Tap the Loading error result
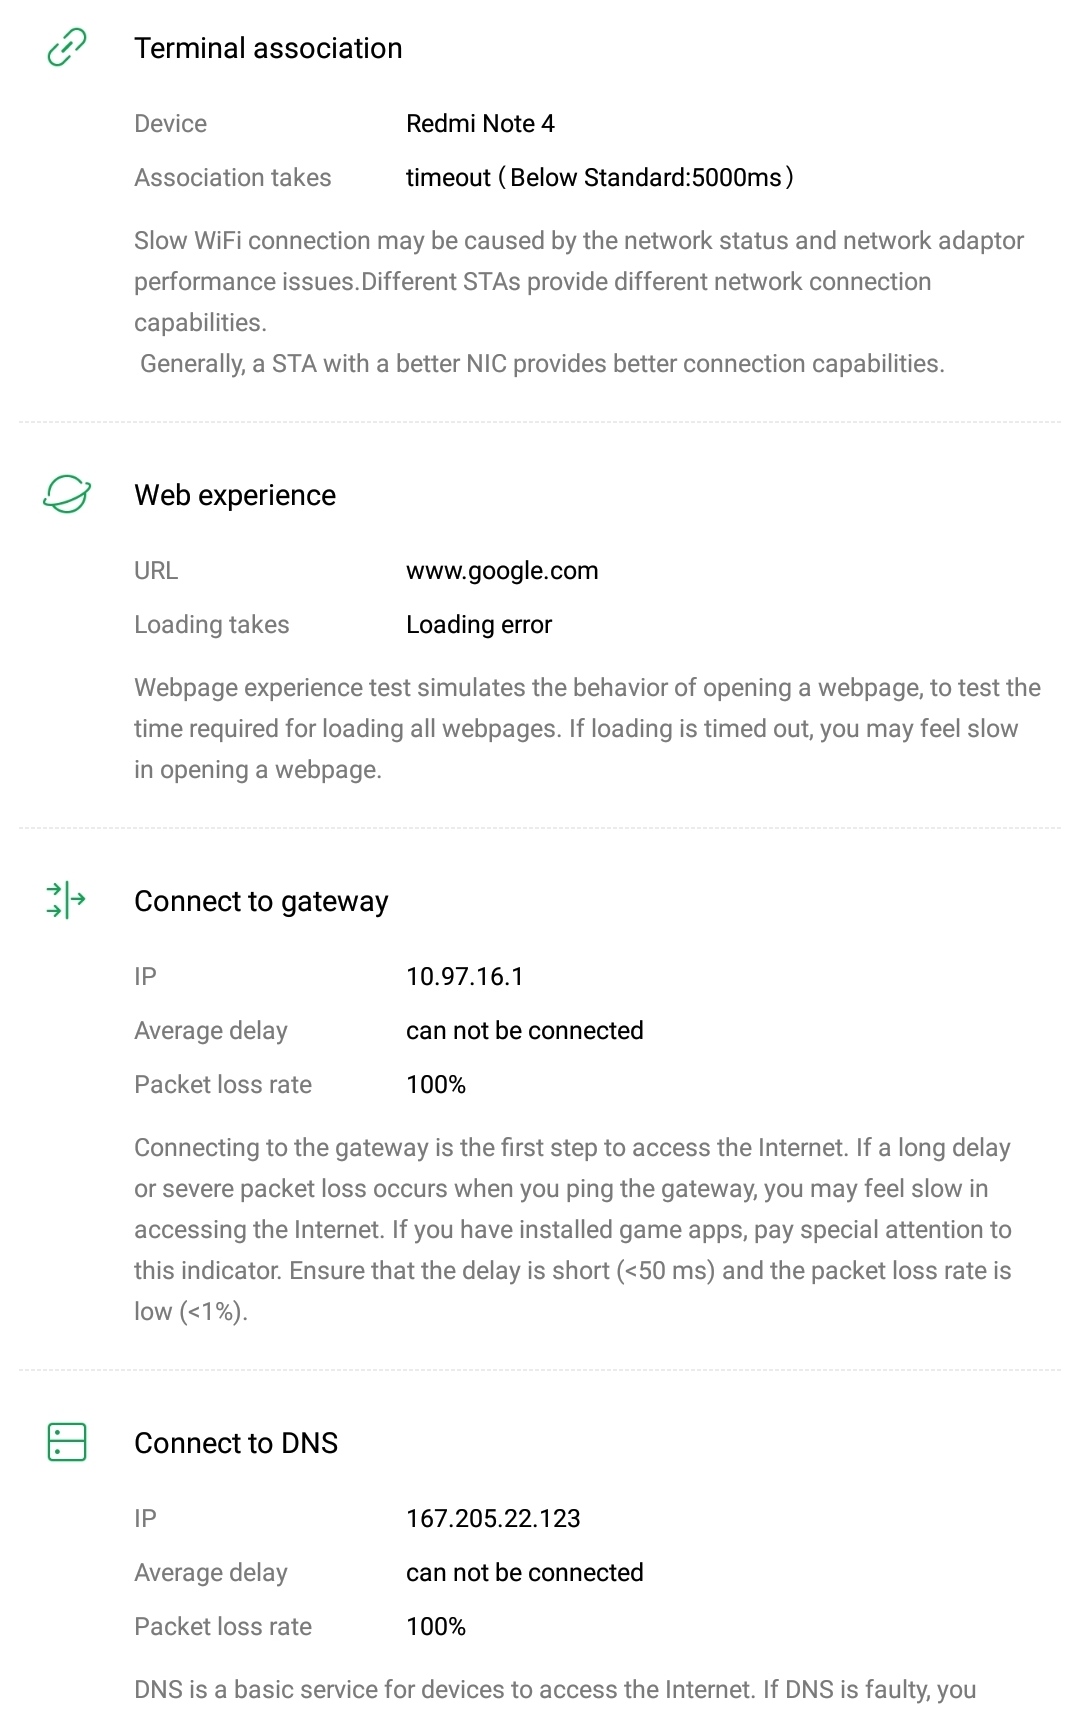This screenshot has width=1080, height=1713. (x=479, y=625)
